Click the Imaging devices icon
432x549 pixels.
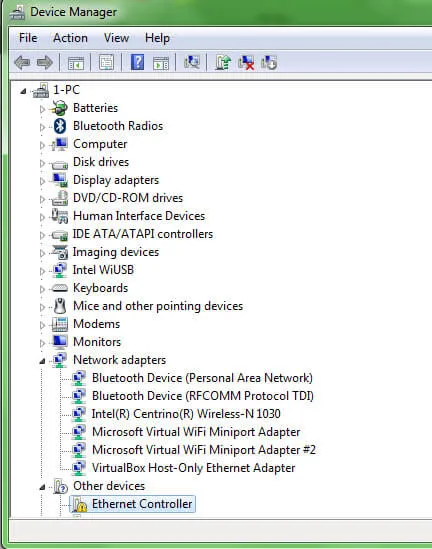(x=60, y=252)
